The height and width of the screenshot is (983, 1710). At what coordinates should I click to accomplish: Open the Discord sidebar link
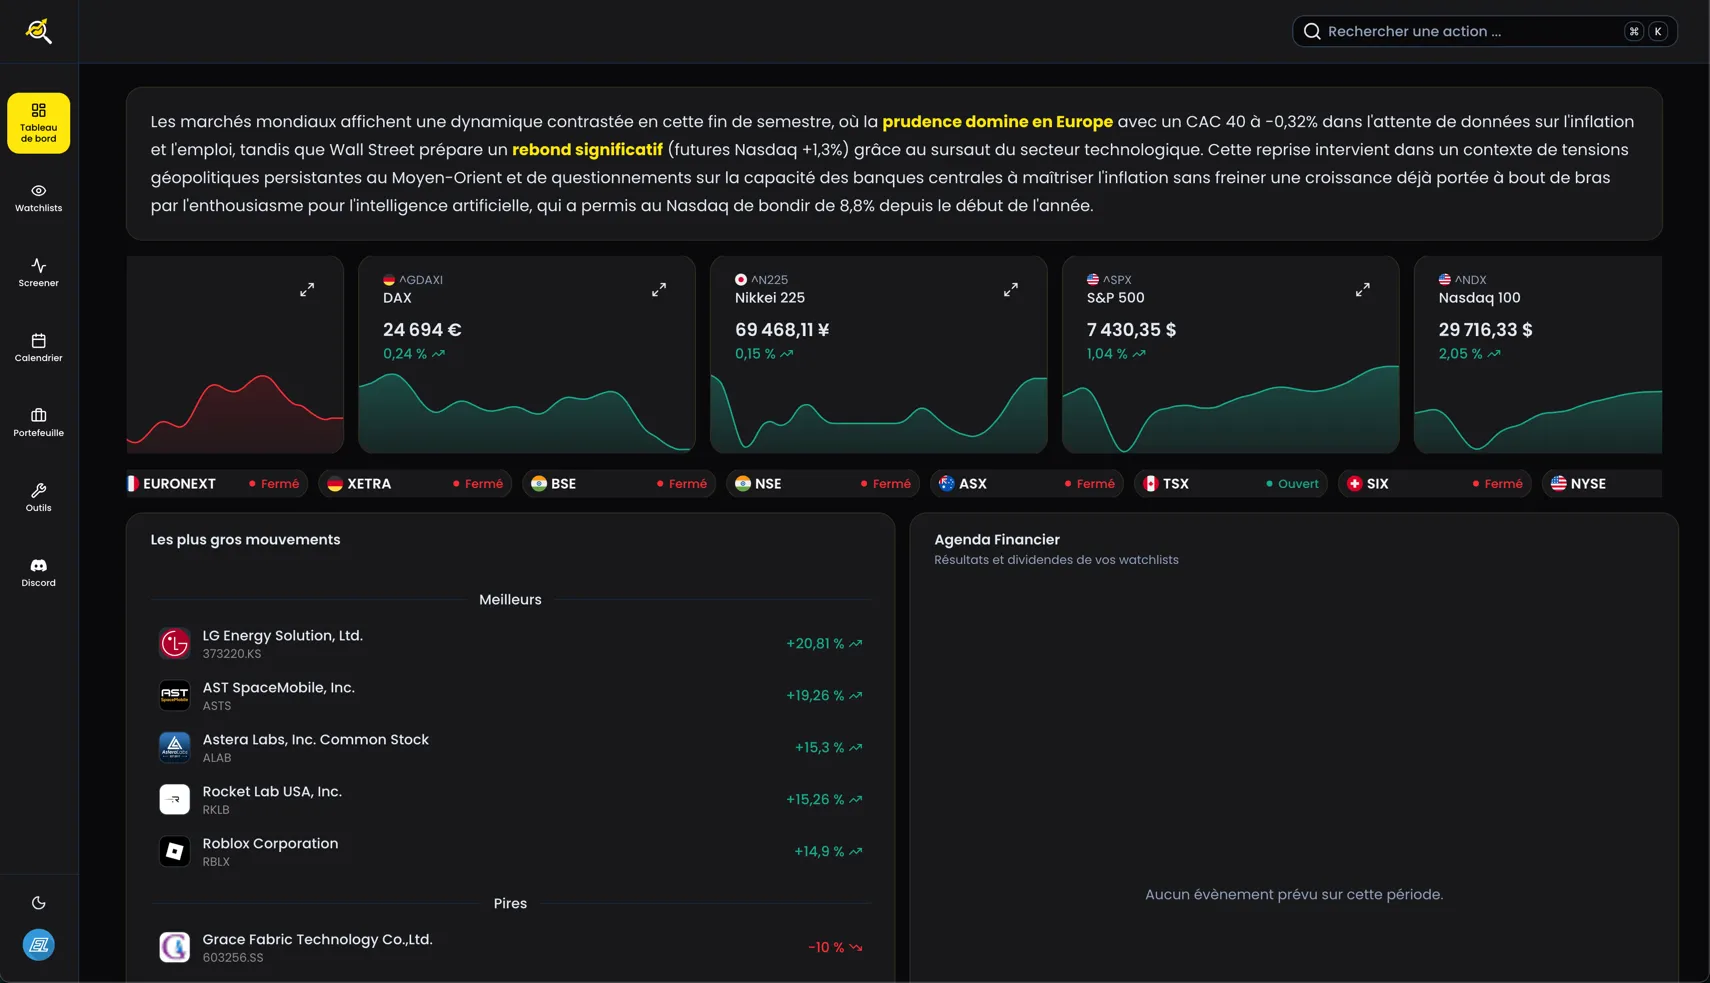tap(38, 573)
